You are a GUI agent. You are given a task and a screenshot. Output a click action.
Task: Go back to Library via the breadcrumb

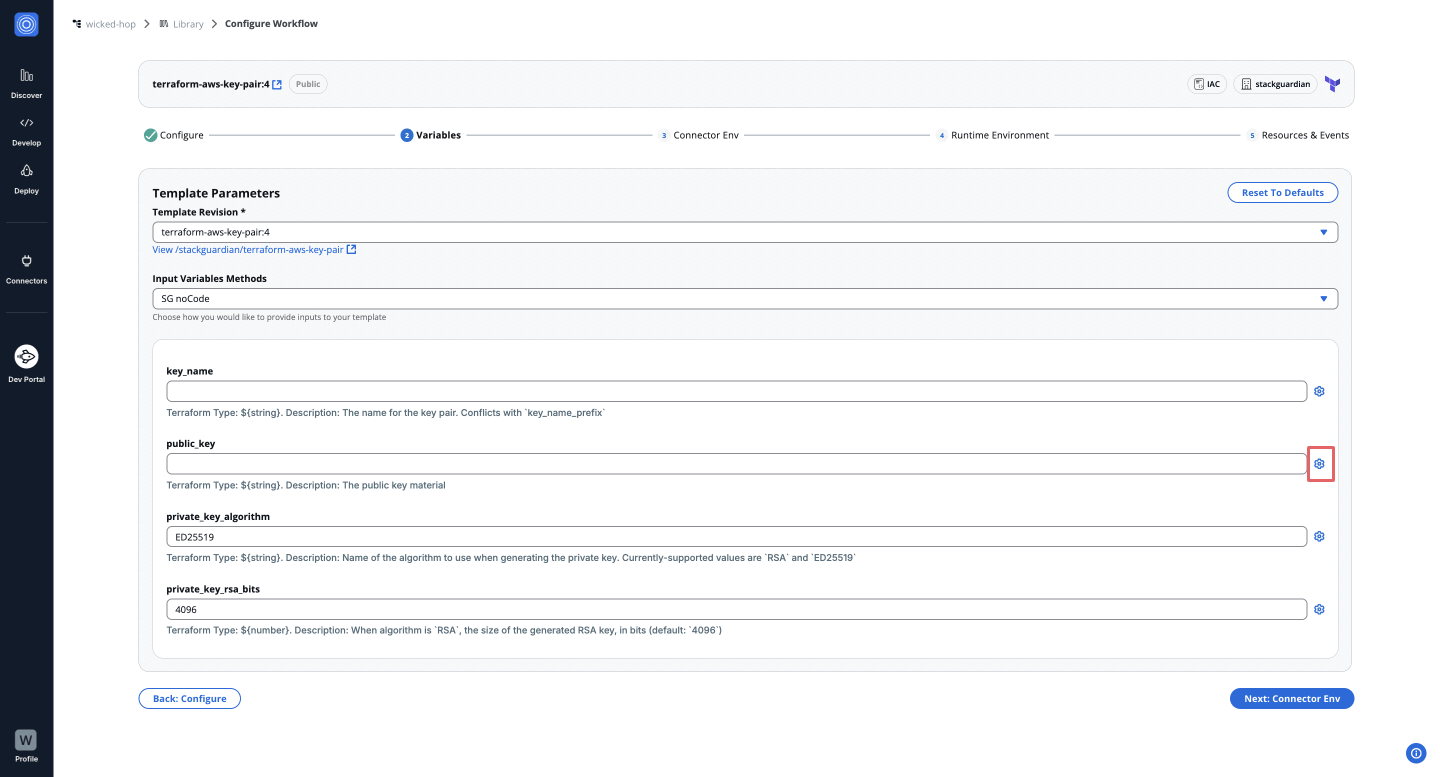pos(188,23)
